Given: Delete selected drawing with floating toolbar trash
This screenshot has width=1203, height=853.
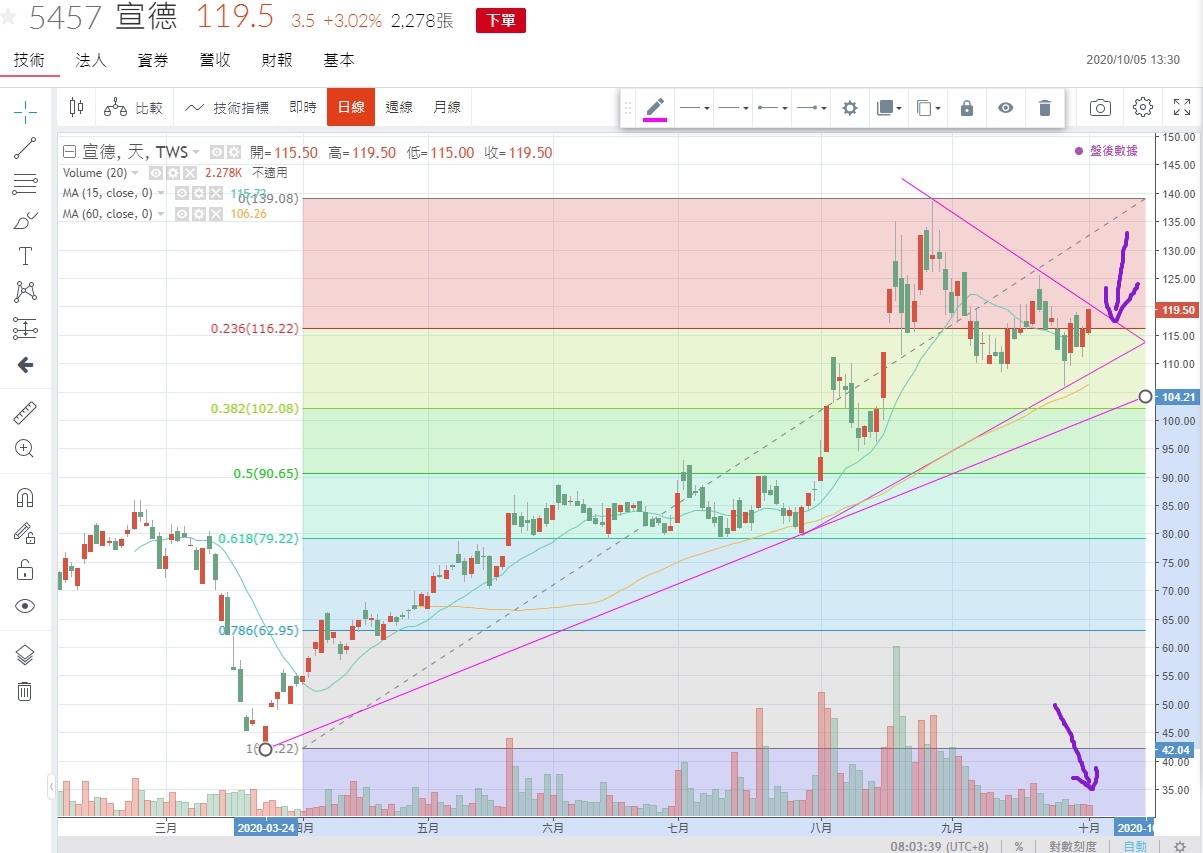Looking at the screenshot, I should 1045,108.
